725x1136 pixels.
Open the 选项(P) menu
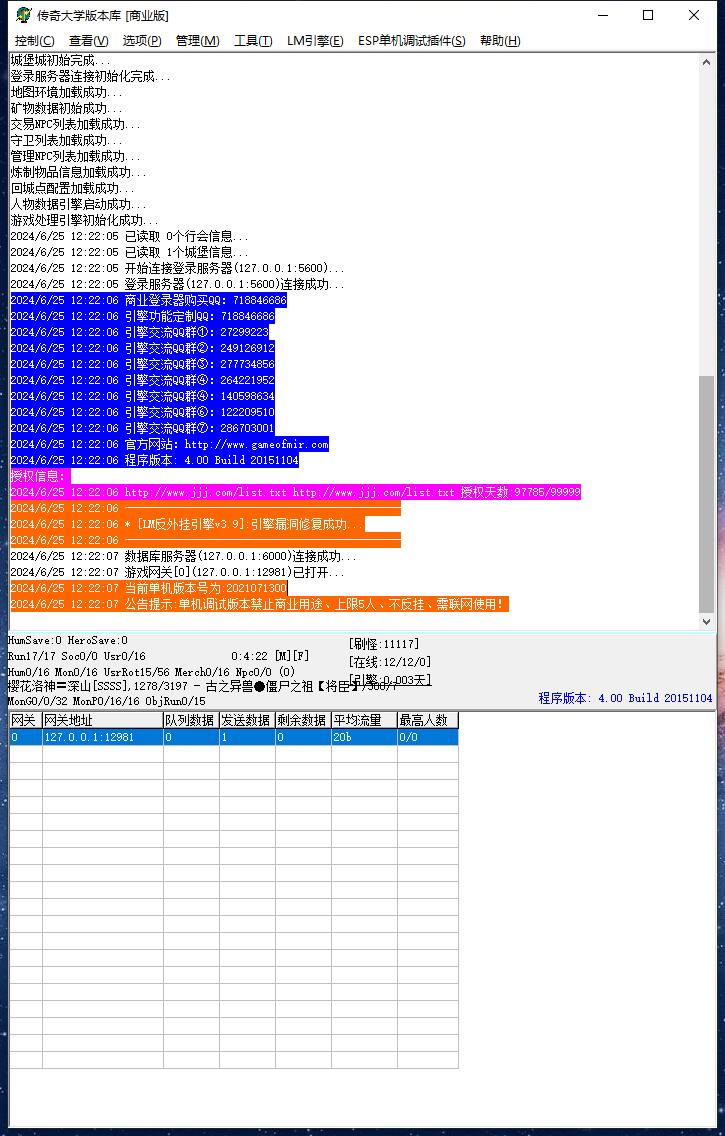point(142,41)
